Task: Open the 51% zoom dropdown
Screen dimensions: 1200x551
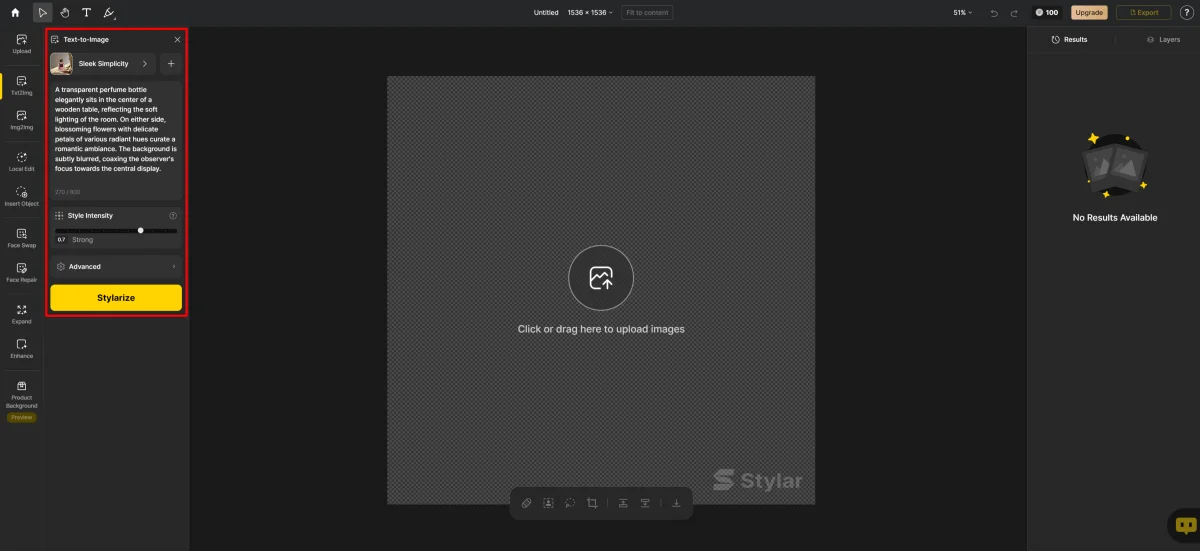Action: [x=962, y=13]
